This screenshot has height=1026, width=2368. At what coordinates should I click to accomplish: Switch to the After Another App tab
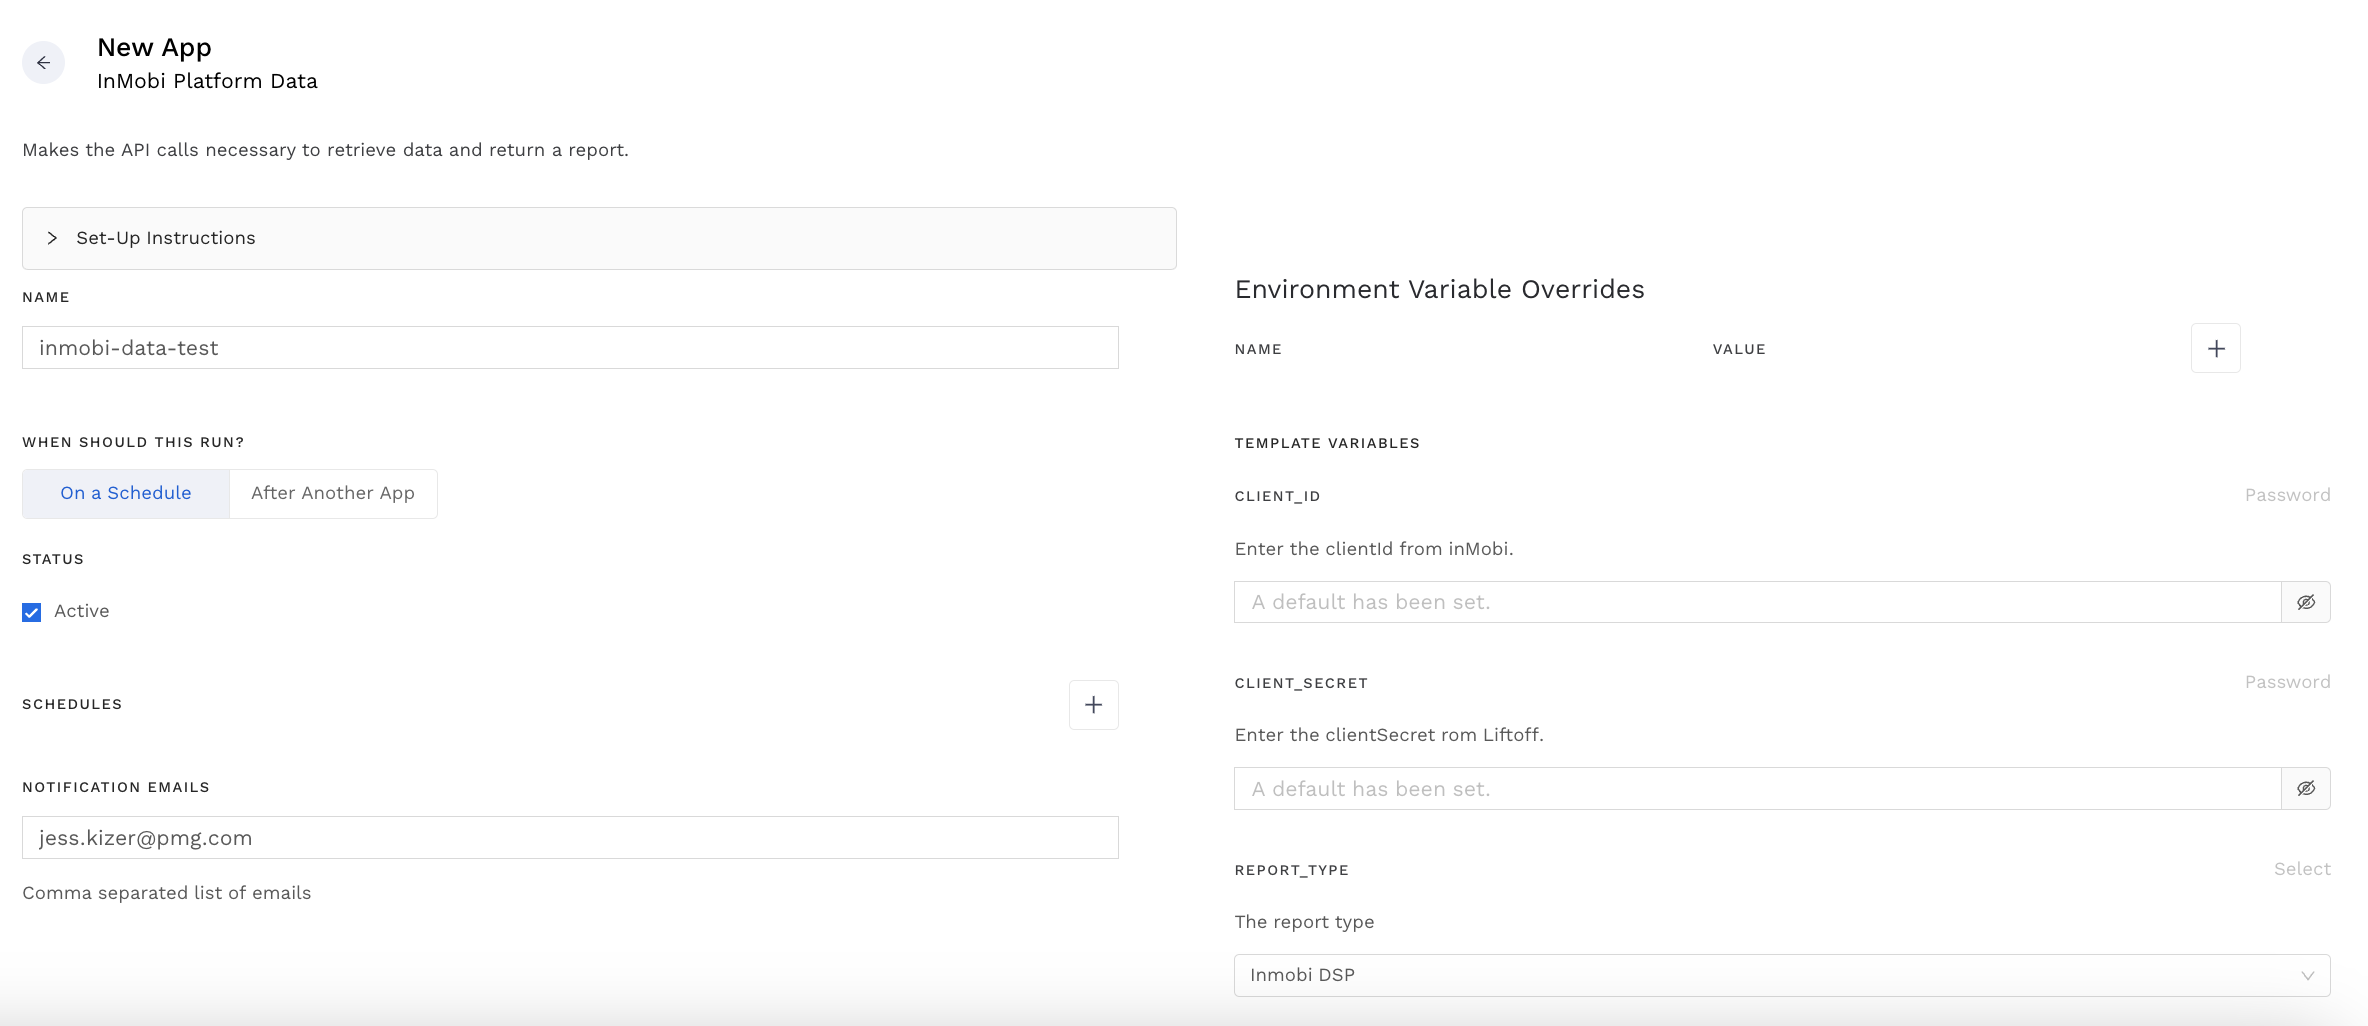click(x=332, y=493)
